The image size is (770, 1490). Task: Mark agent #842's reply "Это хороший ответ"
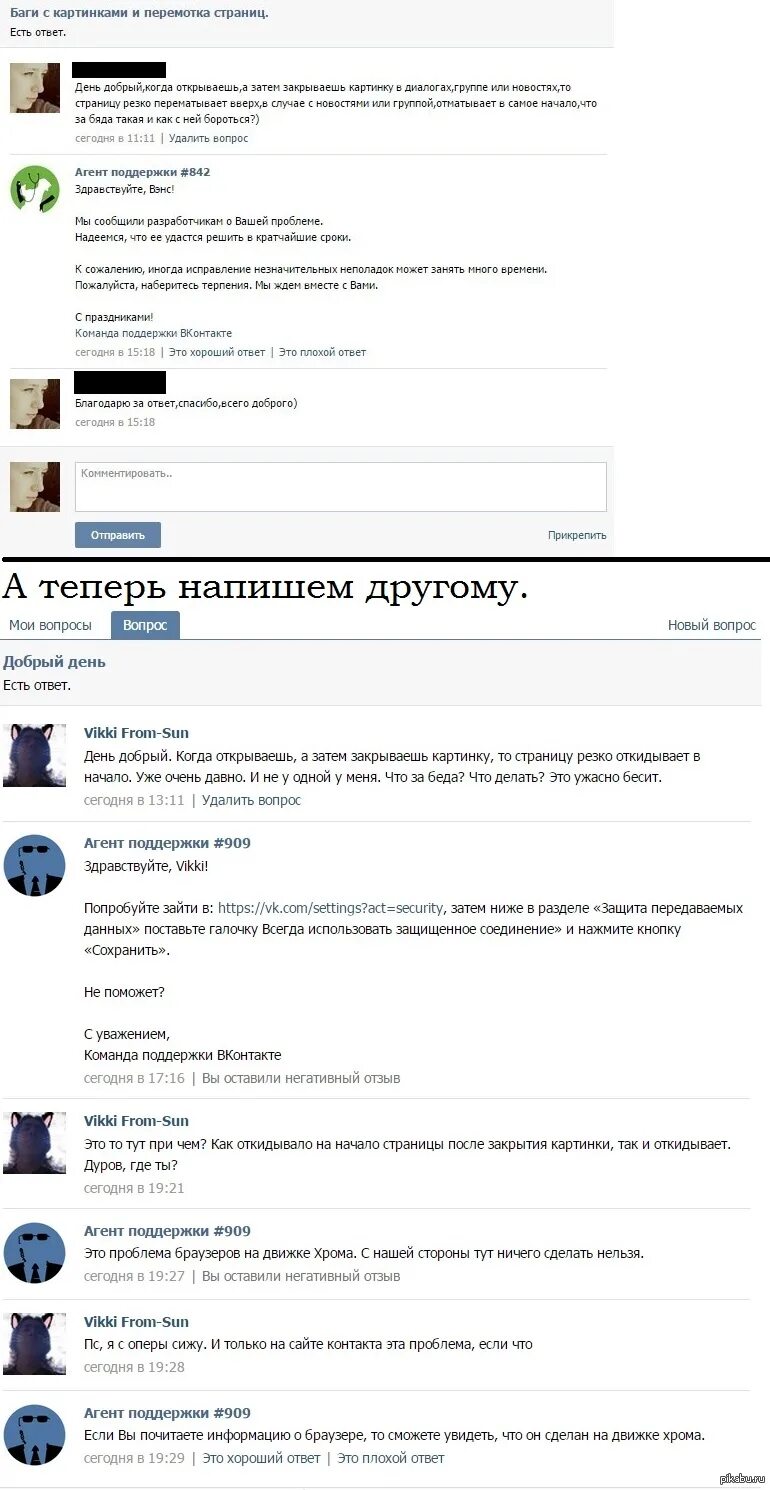pos(217,352)
